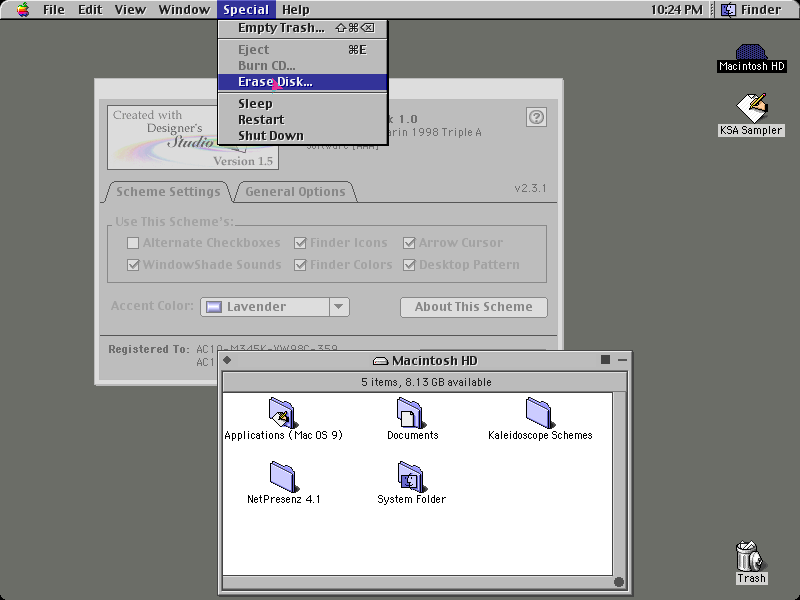Click the resize corner of Macintosh HD window
The height and width of the screenshot is (600, 800).
point(619,582)
